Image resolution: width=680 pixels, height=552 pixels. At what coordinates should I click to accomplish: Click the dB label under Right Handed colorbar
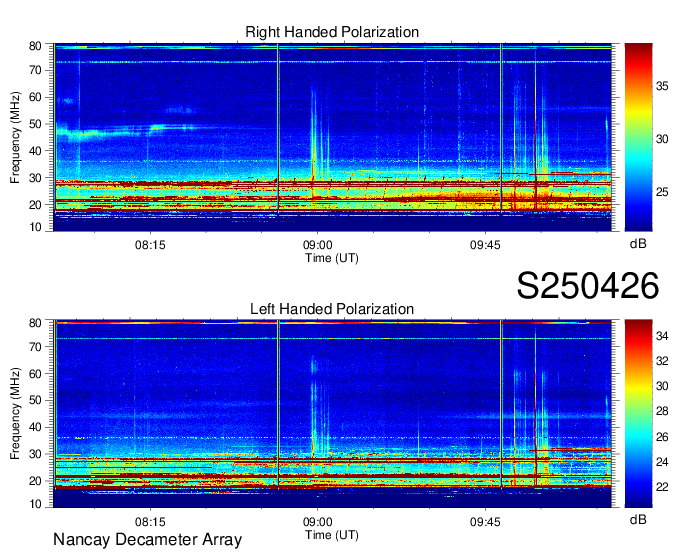(638, 244)
